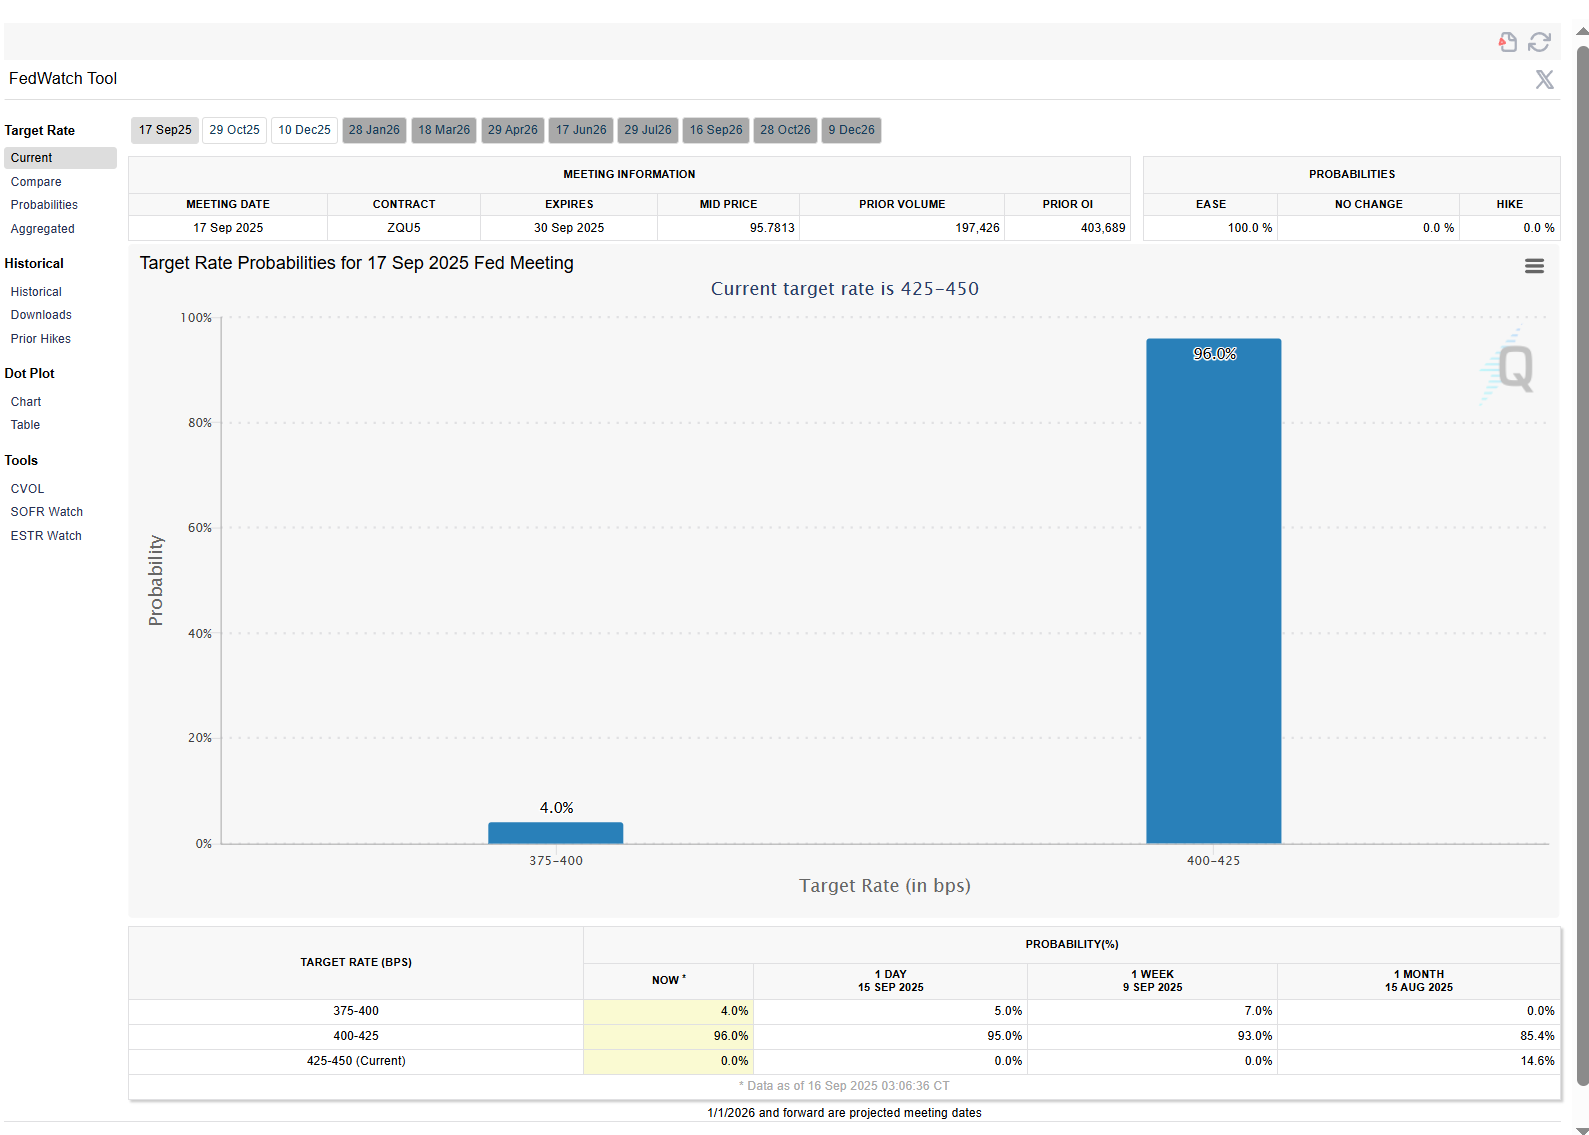1589x1135 pixels.
Task: Open the Downloads link
Action: [x=41, y=315]
